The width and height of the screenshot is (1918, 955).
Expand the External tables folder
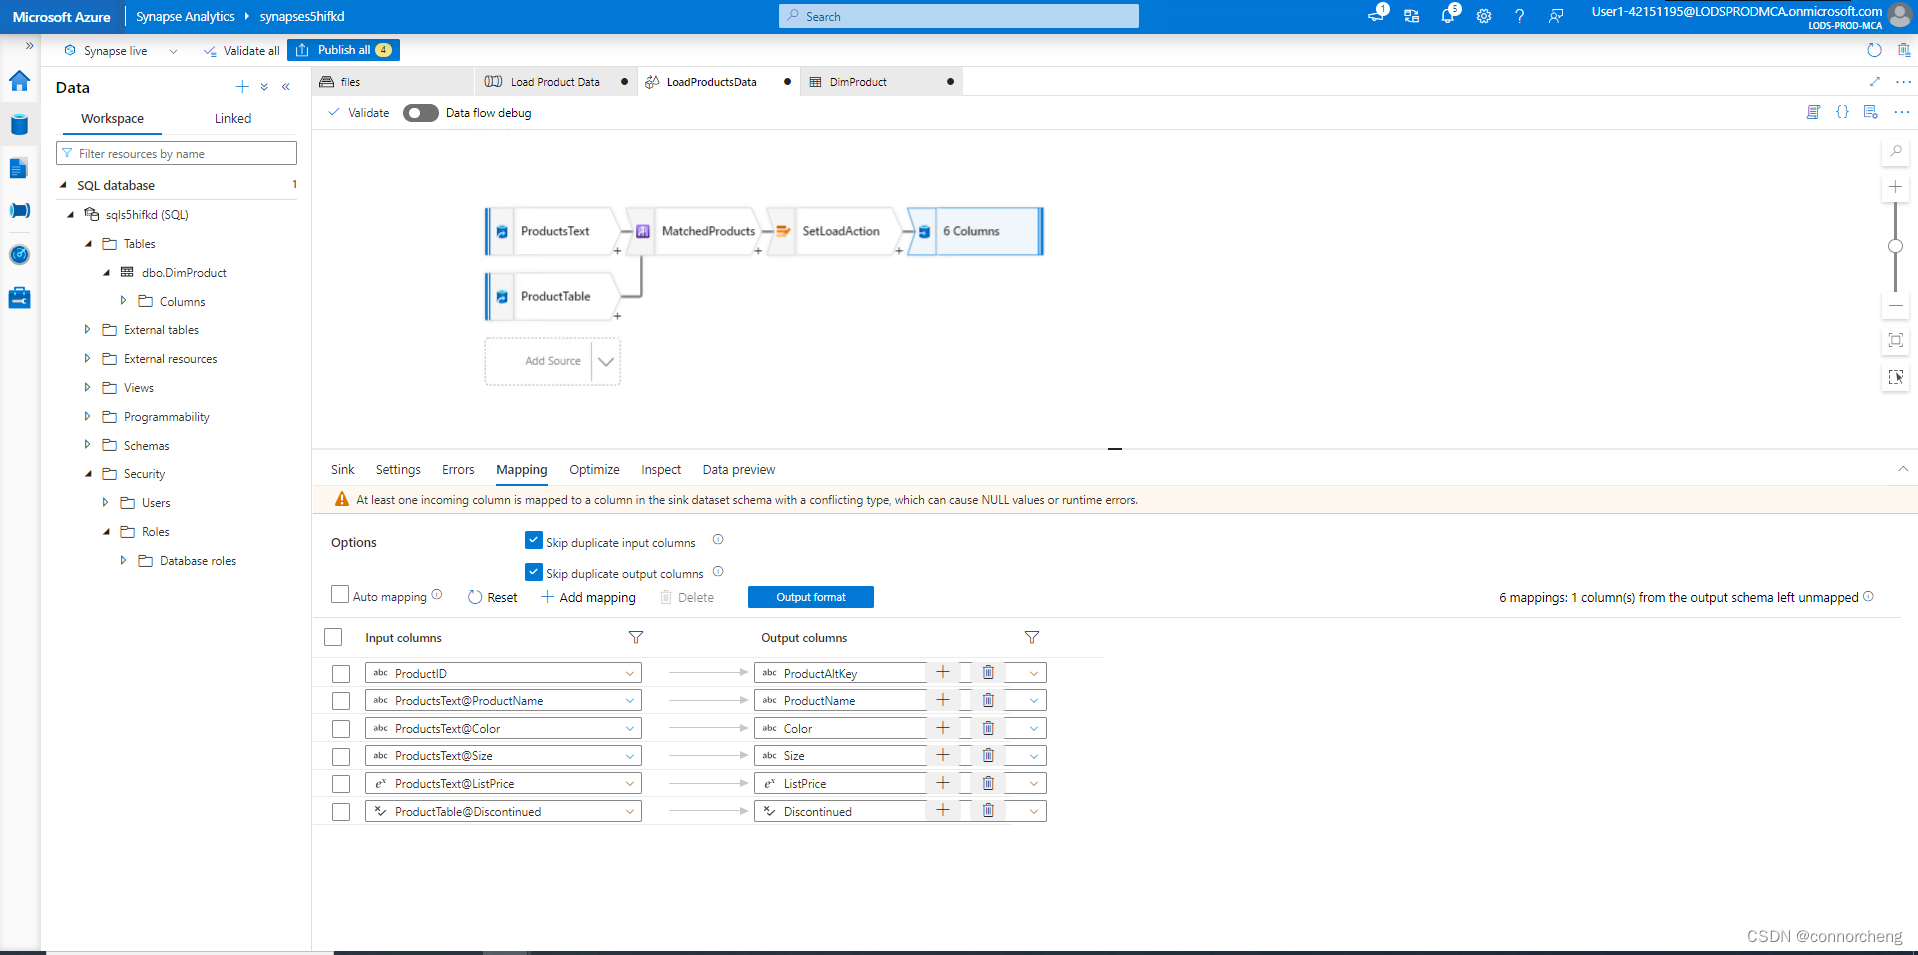coord(87,329)
